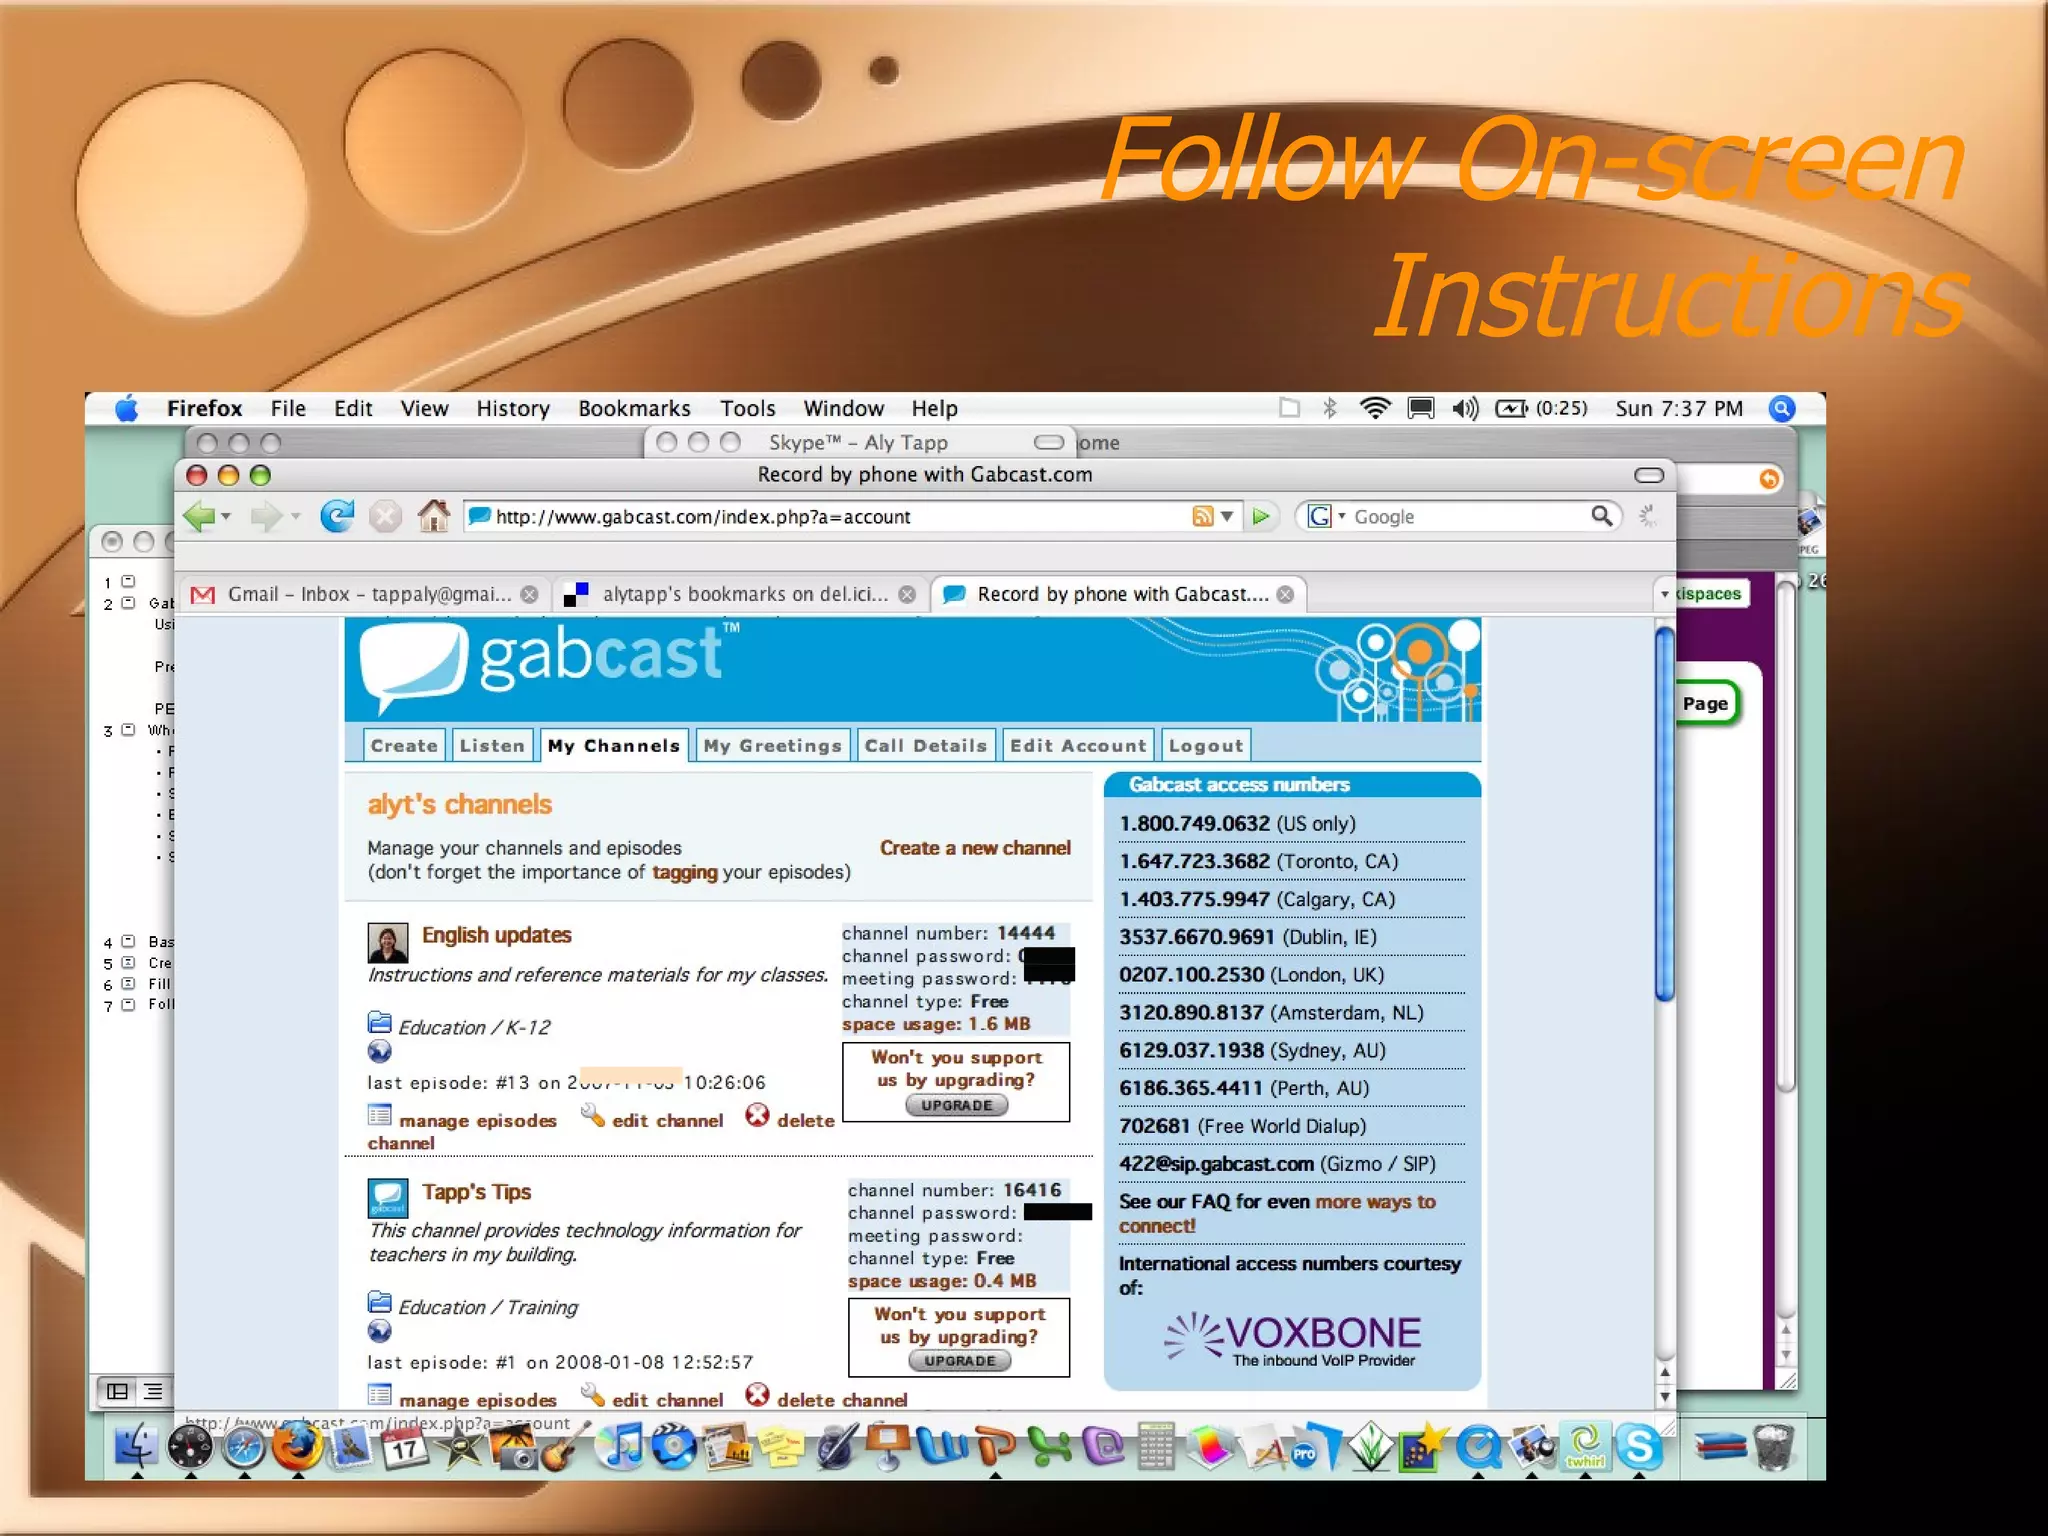Open the back button history dropdown
Image resolution: width=2048 pixels, height=1536 pixels.
(226, 517)
